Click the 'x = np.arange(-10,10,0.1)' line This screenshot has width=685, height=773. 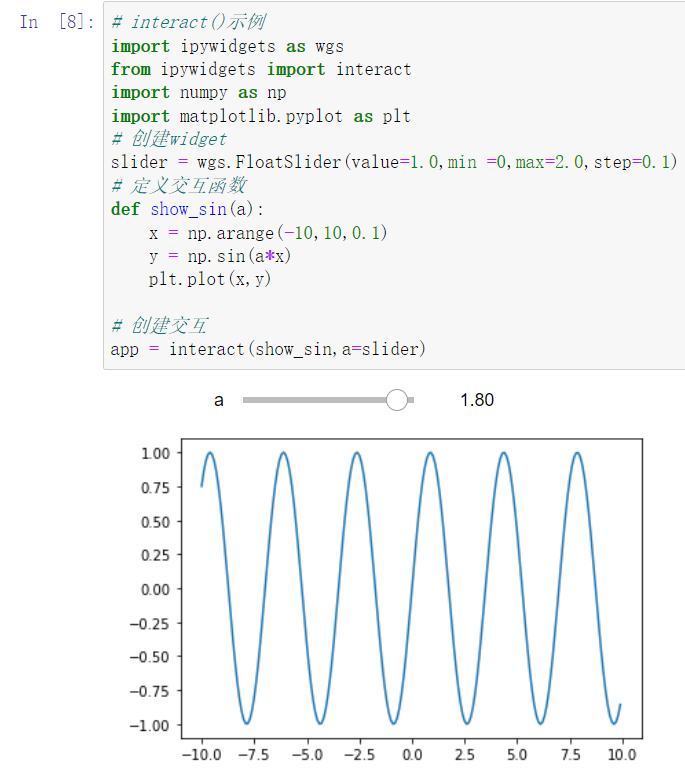[268, 233]
